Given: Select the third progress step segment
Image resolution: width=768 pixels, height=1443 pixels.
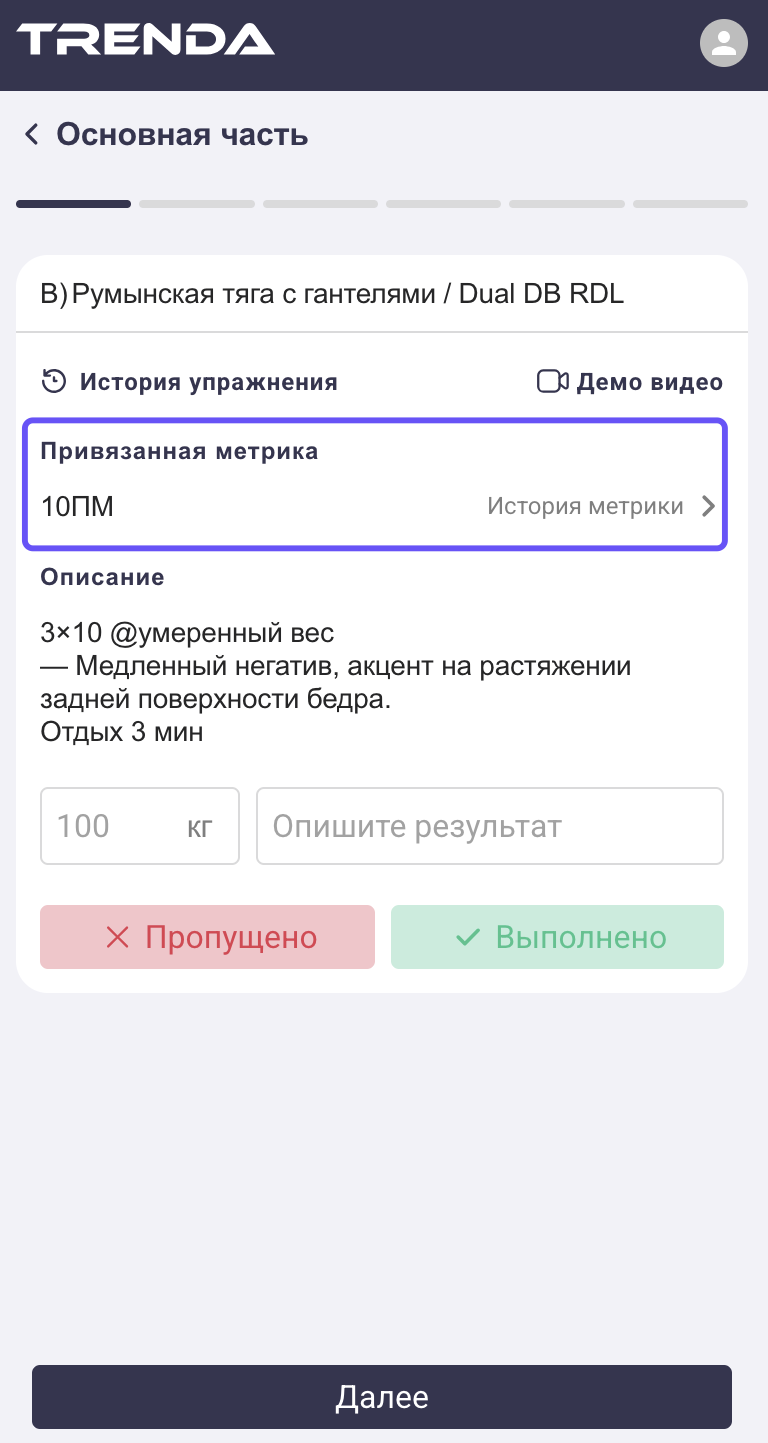Looking at the screenshot, I should coord(320,204).
